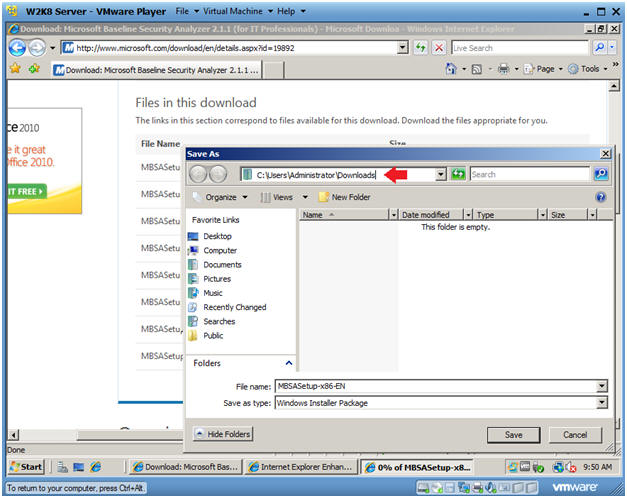This screenshot has height=498, width=627.
Task: Click the Hide Folders button
Action: pos(223,434)
